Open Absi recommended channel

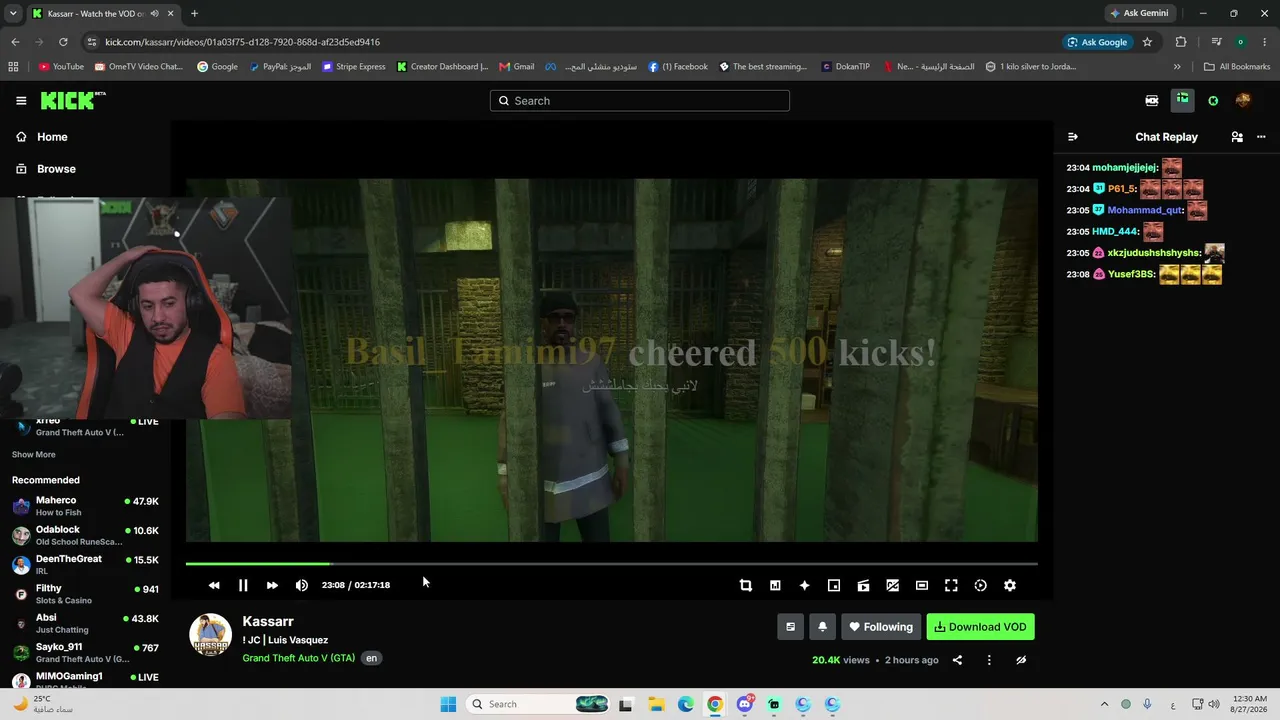point(85,624)
